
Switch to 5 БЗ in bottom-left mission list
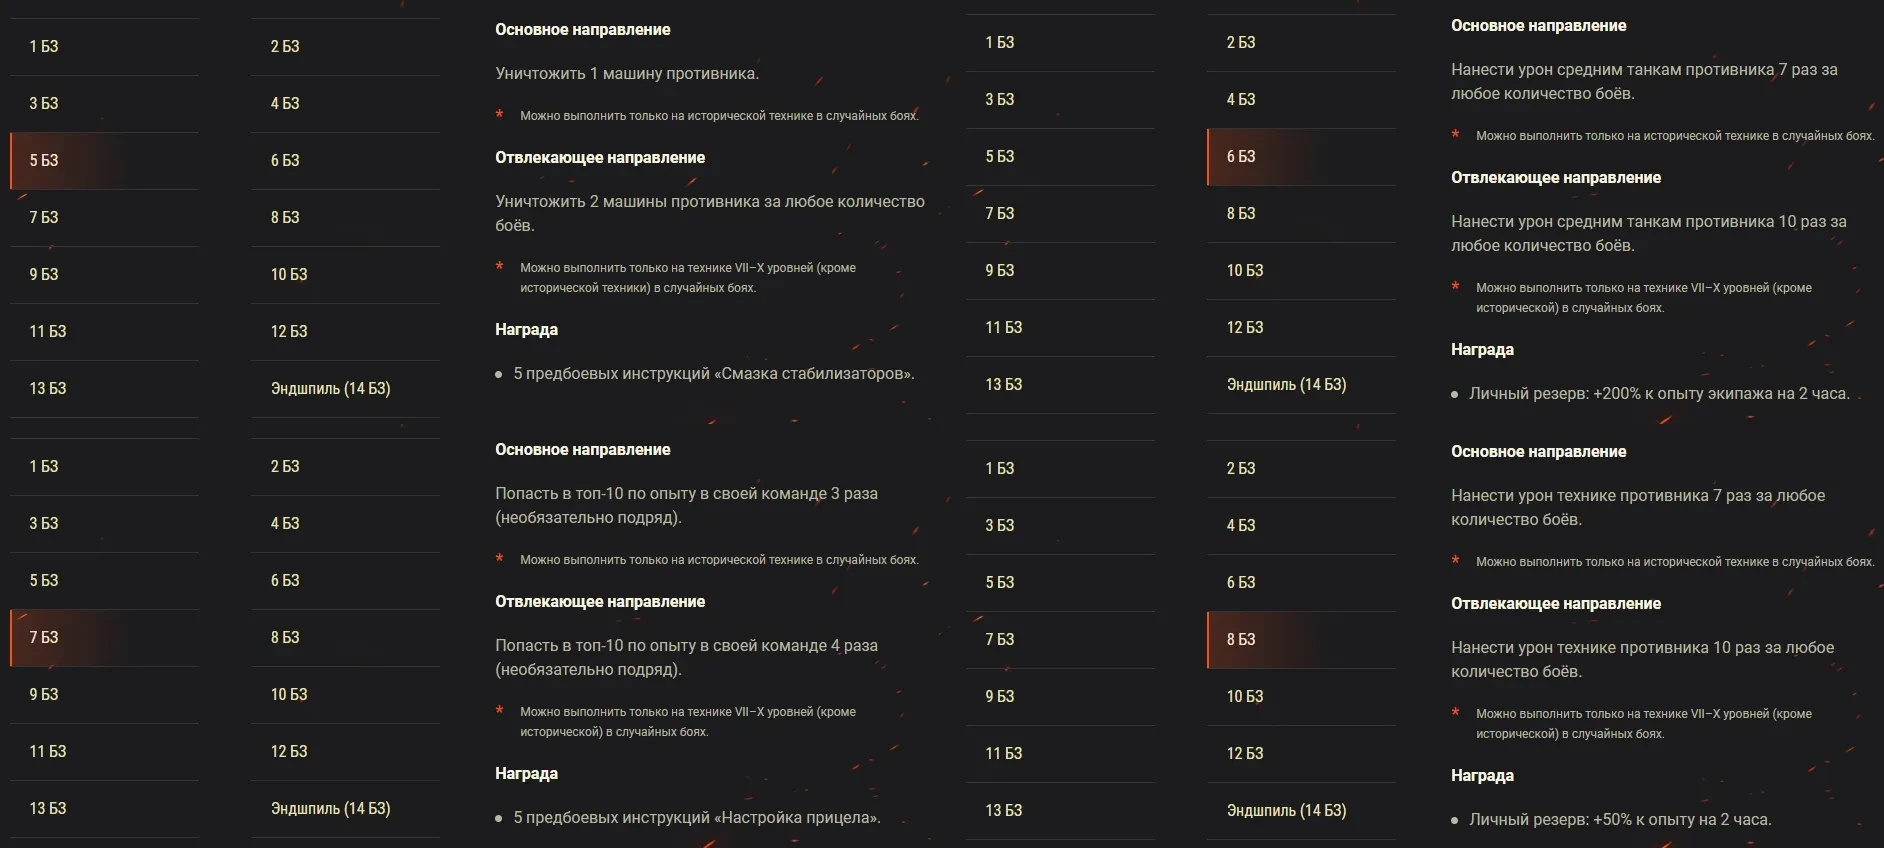(x=45, y=581)
